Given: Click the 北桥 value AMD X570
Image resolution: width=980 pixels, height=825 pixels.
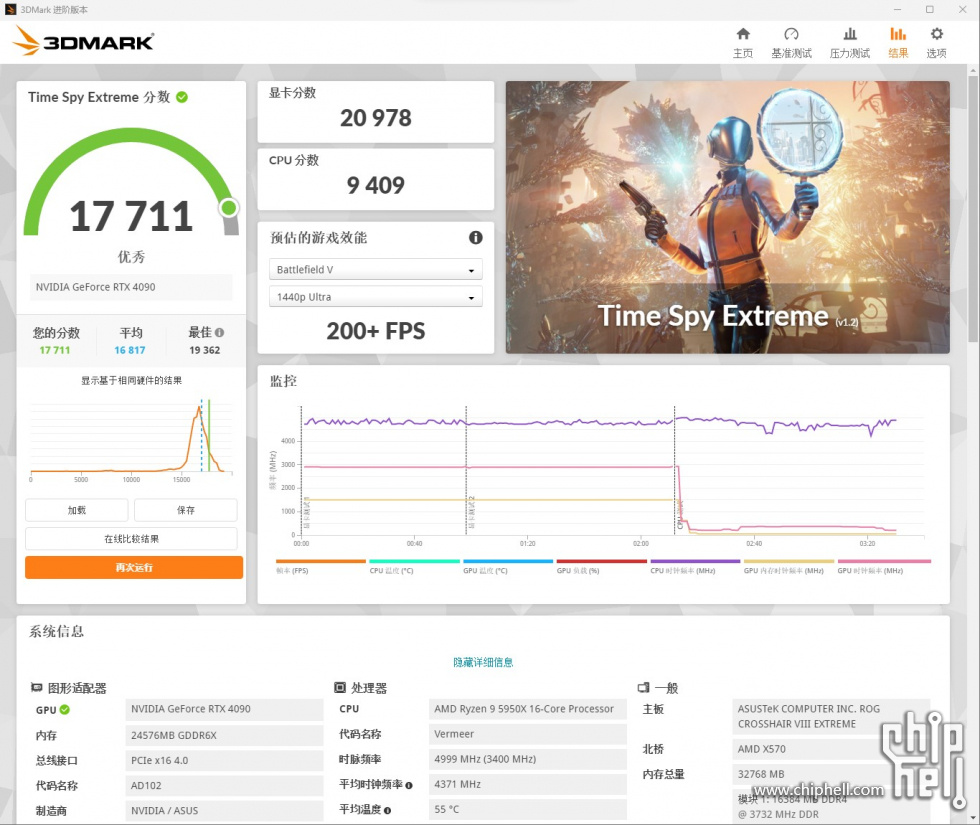Looking at the screenshot, I should coord(831,749).
